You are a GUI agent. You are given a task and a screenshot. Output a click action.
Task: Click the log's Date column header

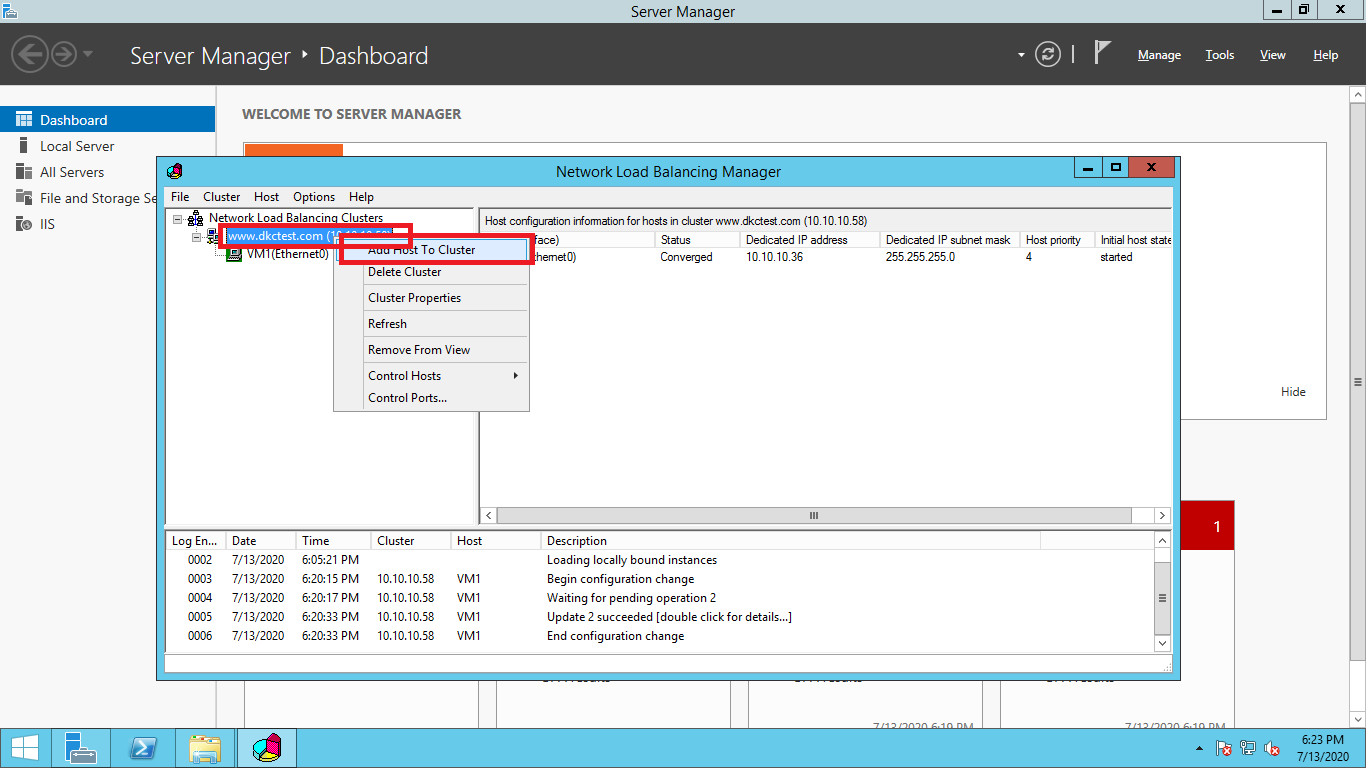(261, 541)
